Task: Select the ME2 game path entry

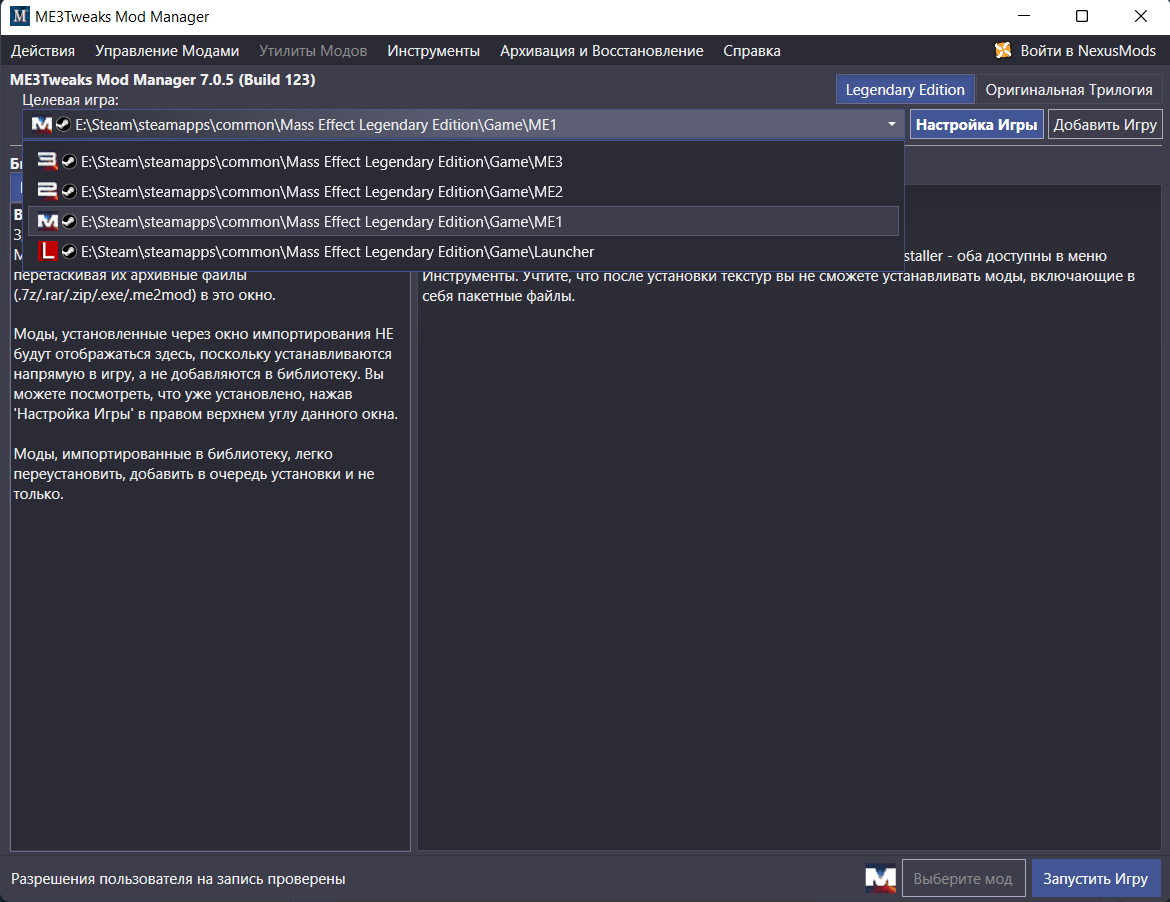Action: point(463,192)
